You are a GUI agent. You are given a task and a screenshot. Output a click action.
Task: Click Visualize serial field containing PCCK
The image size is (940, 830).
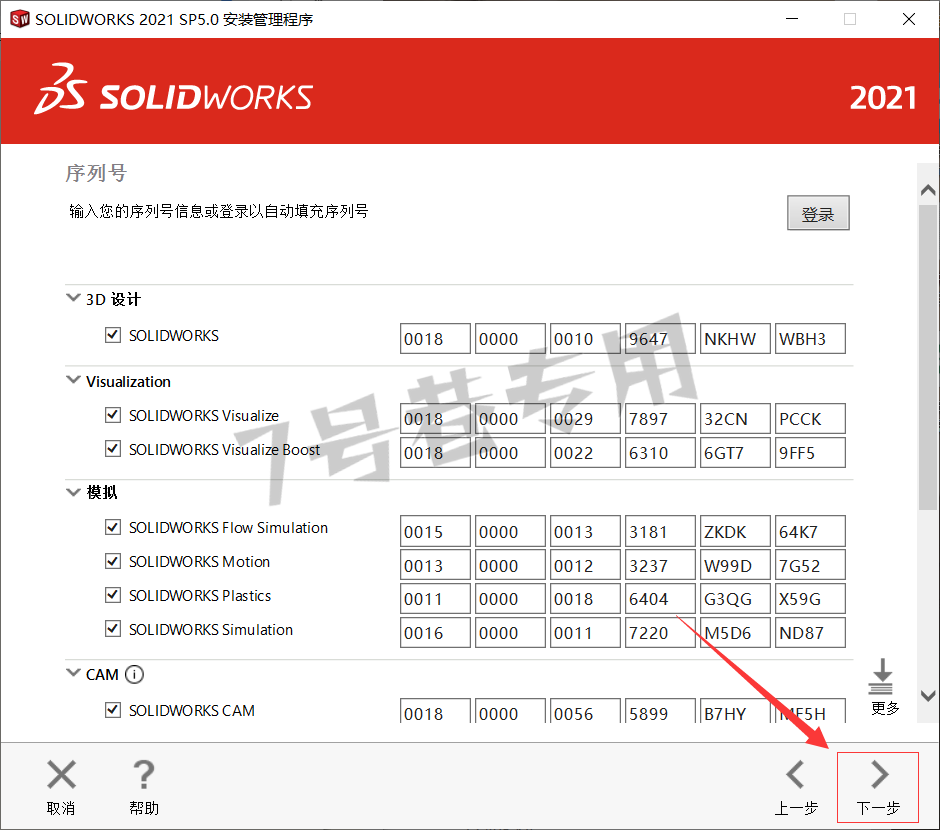[810, 419]
